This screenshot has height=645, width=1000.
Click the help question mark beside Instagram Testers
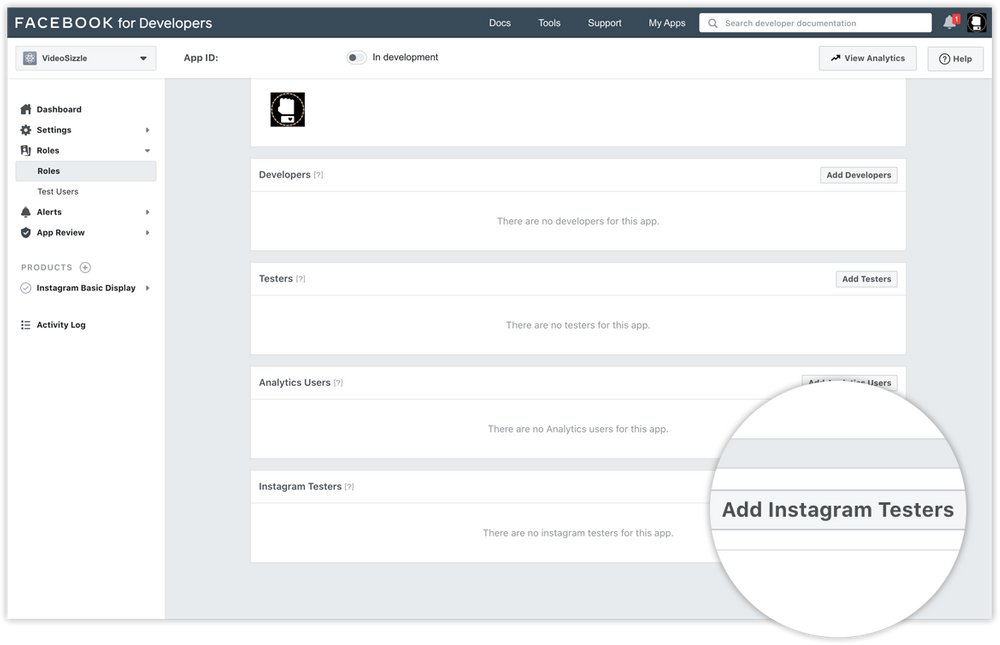349,487
